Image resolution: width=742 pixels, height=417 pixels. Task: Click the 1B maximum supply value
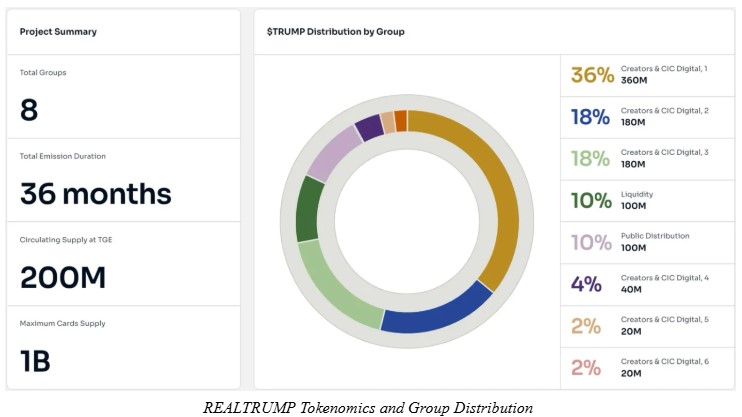[35, 361]
